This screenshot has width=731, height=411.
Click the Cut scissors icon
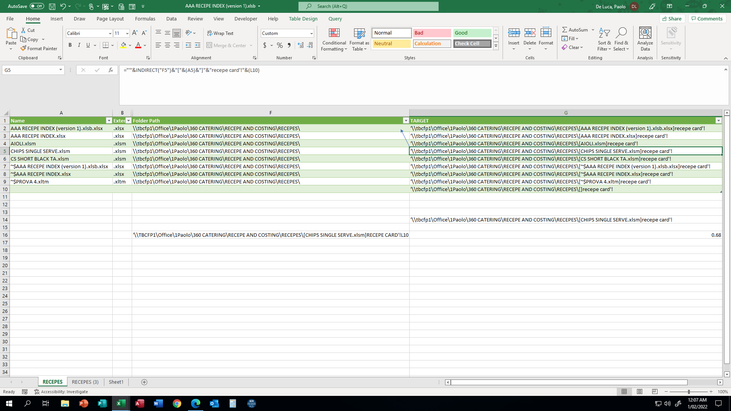point(23,30)
